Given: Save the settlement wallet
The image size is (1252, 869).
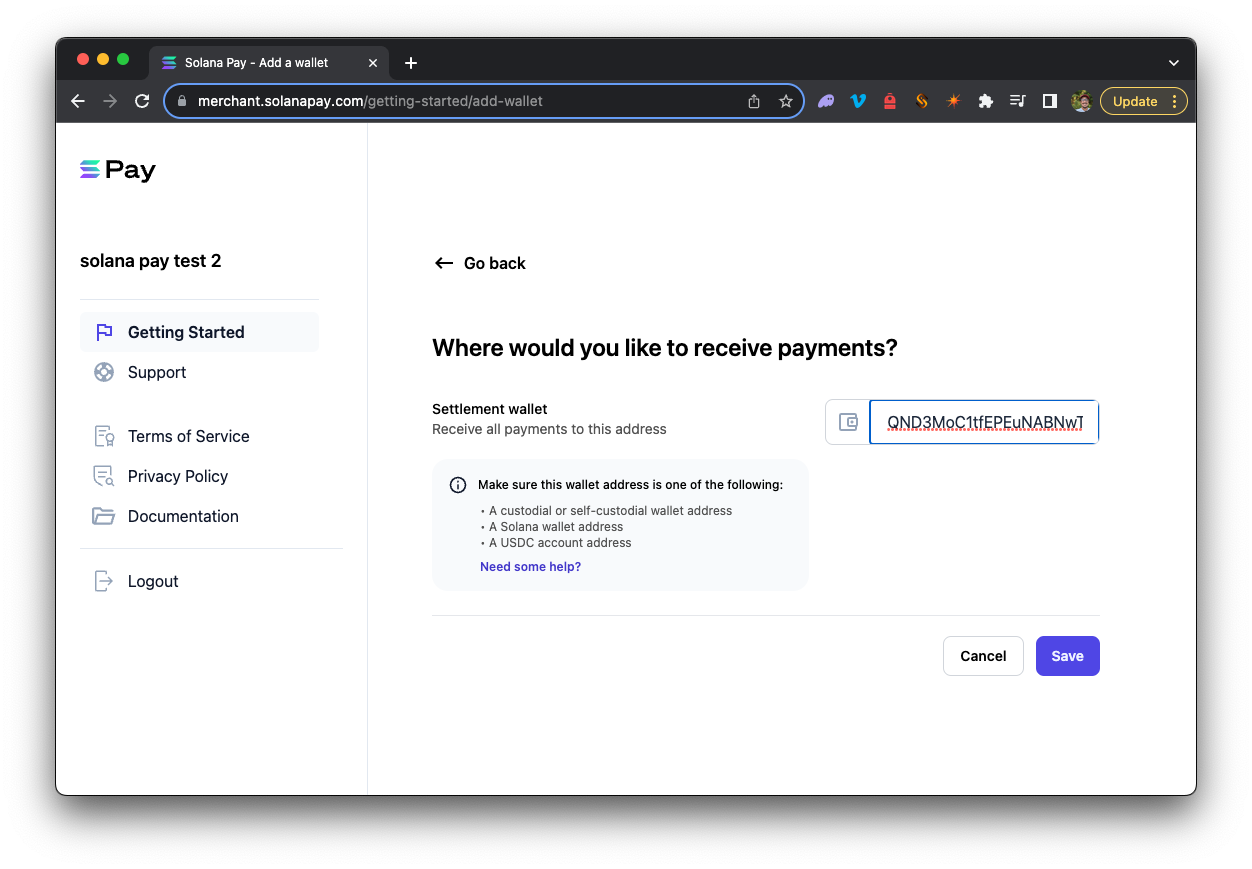Looking at the screenshot, I should [1067, 656].
